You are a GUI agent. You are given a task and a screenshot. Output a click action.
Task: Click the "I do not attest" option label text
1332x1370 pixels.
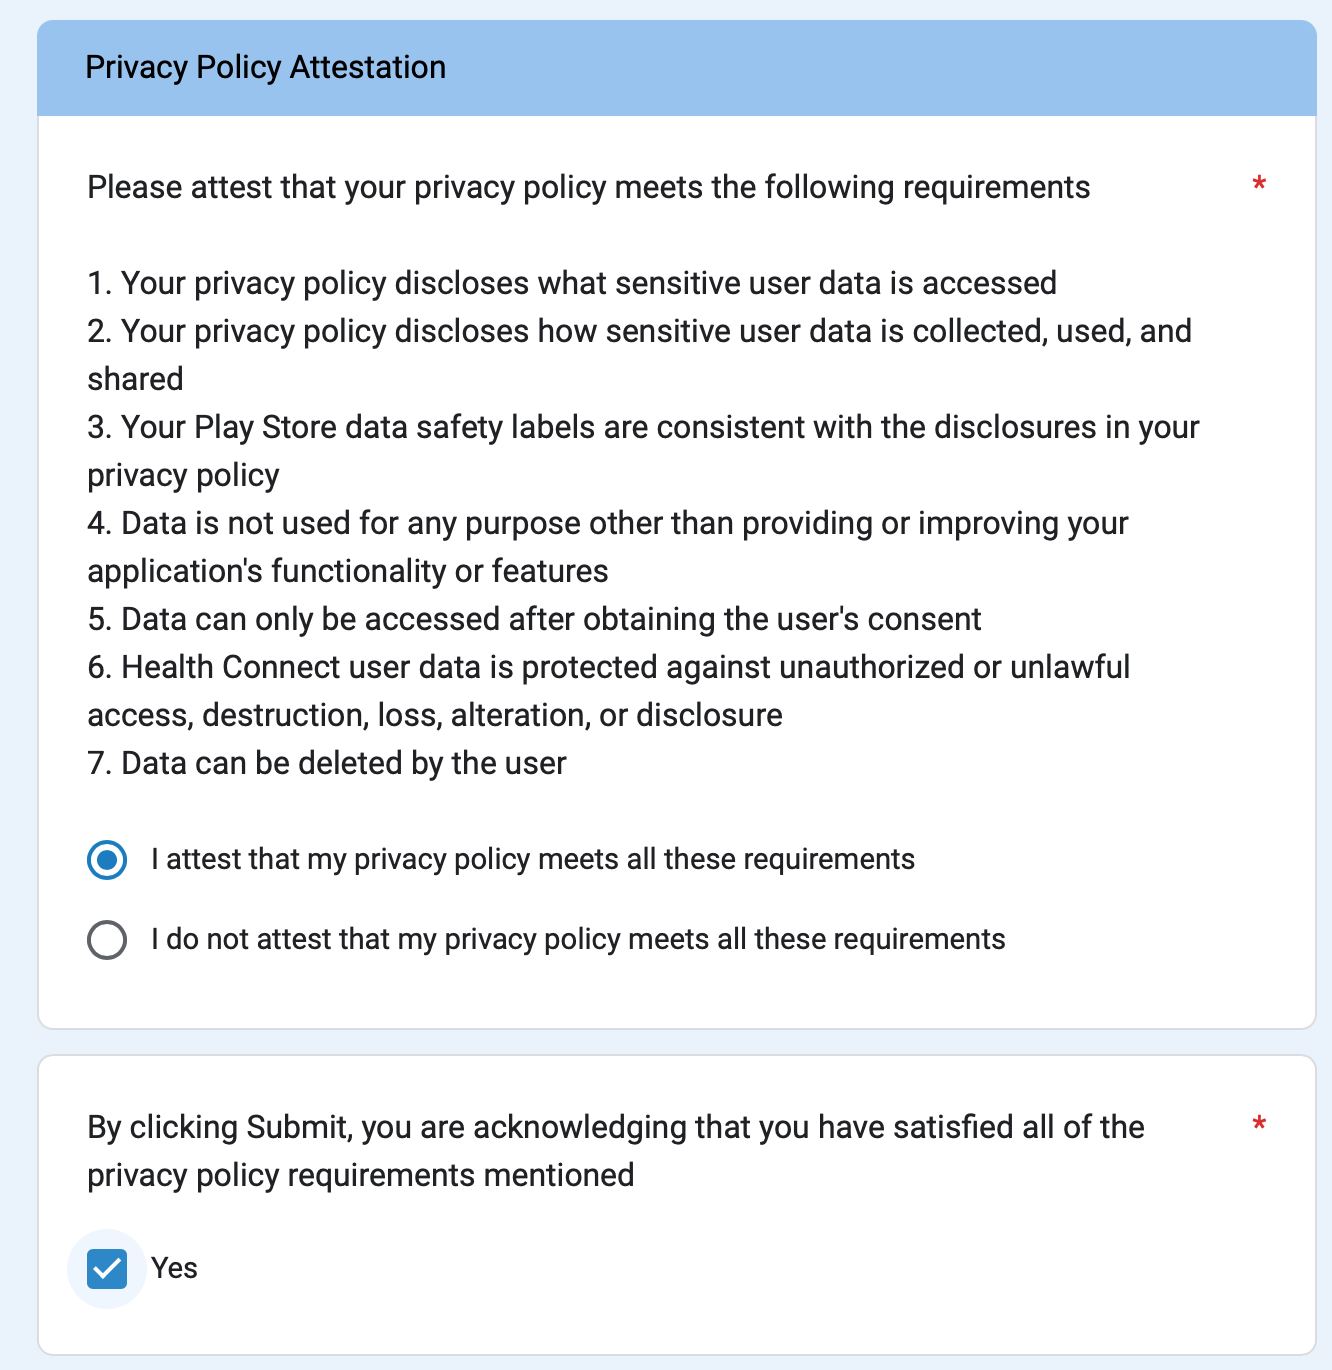pos(578,940)
